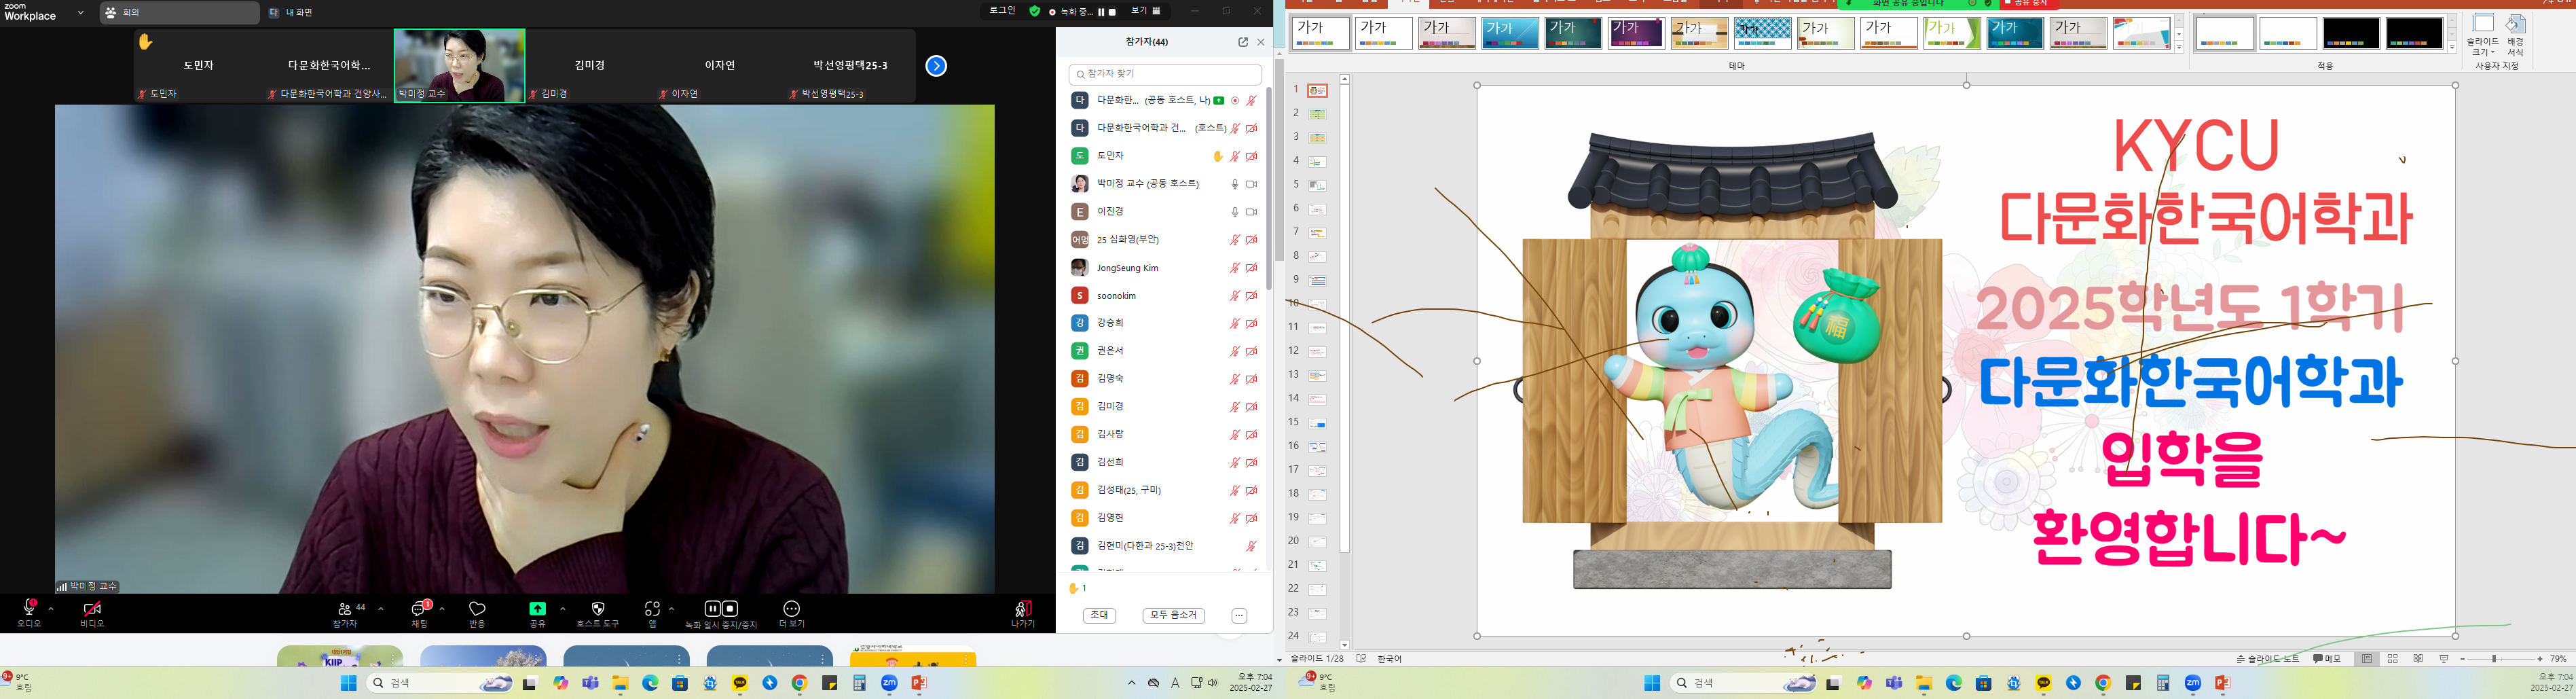Toggle mute for 도민자 in participants list
The image size is (2576, 699).
(x=1235, y=156)
